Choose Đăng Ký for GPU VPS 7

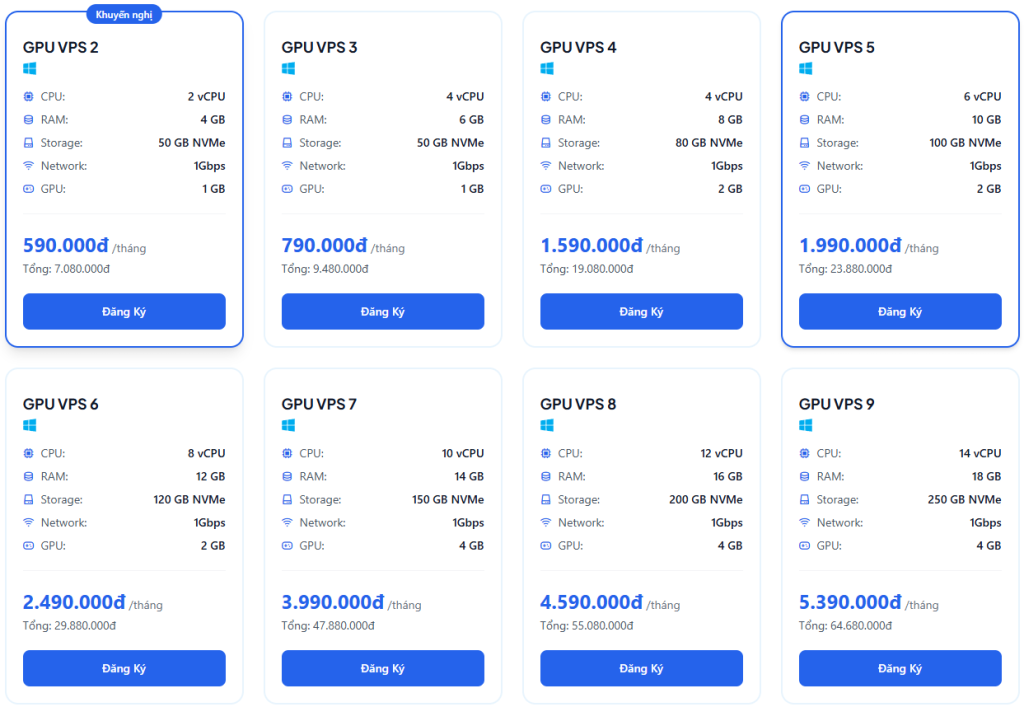click(x=383, y=669)
